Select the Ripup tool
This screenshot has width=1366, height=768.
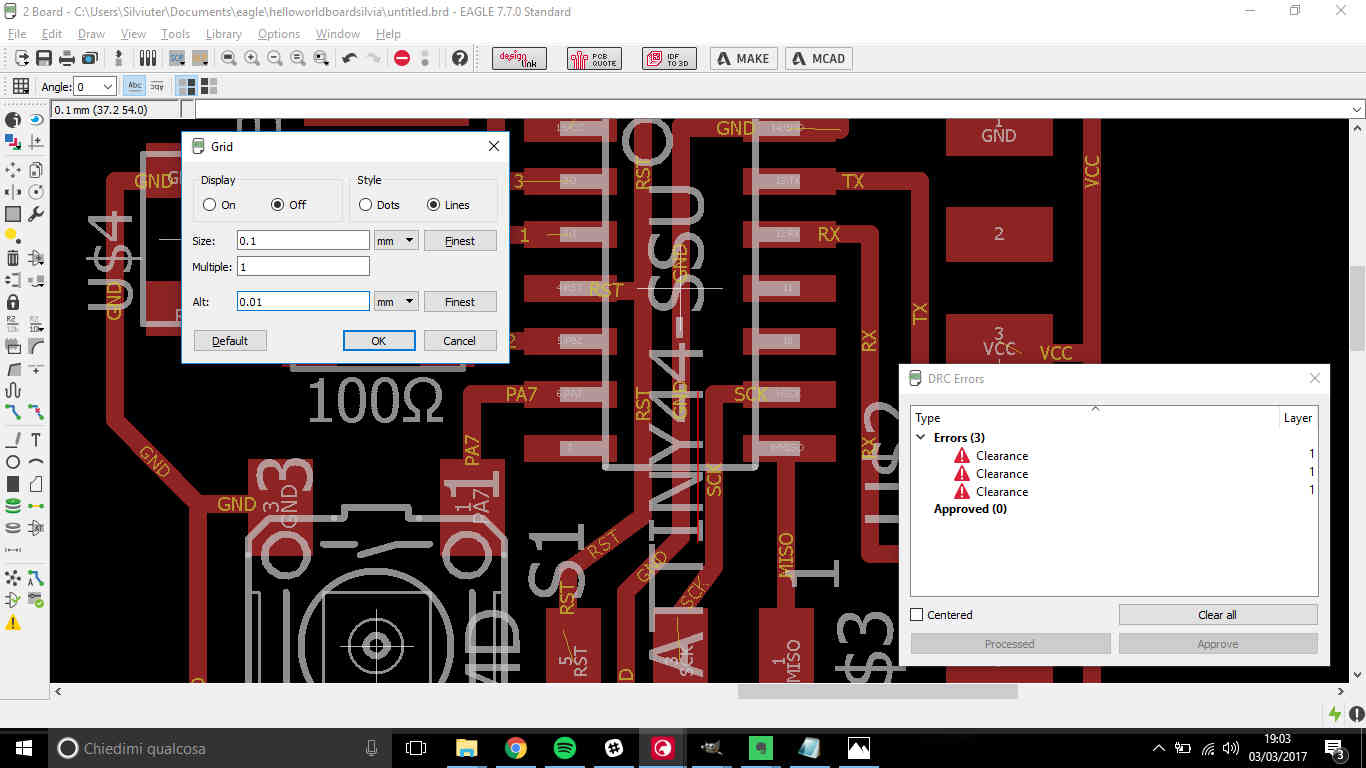click(x=36, y=411)
